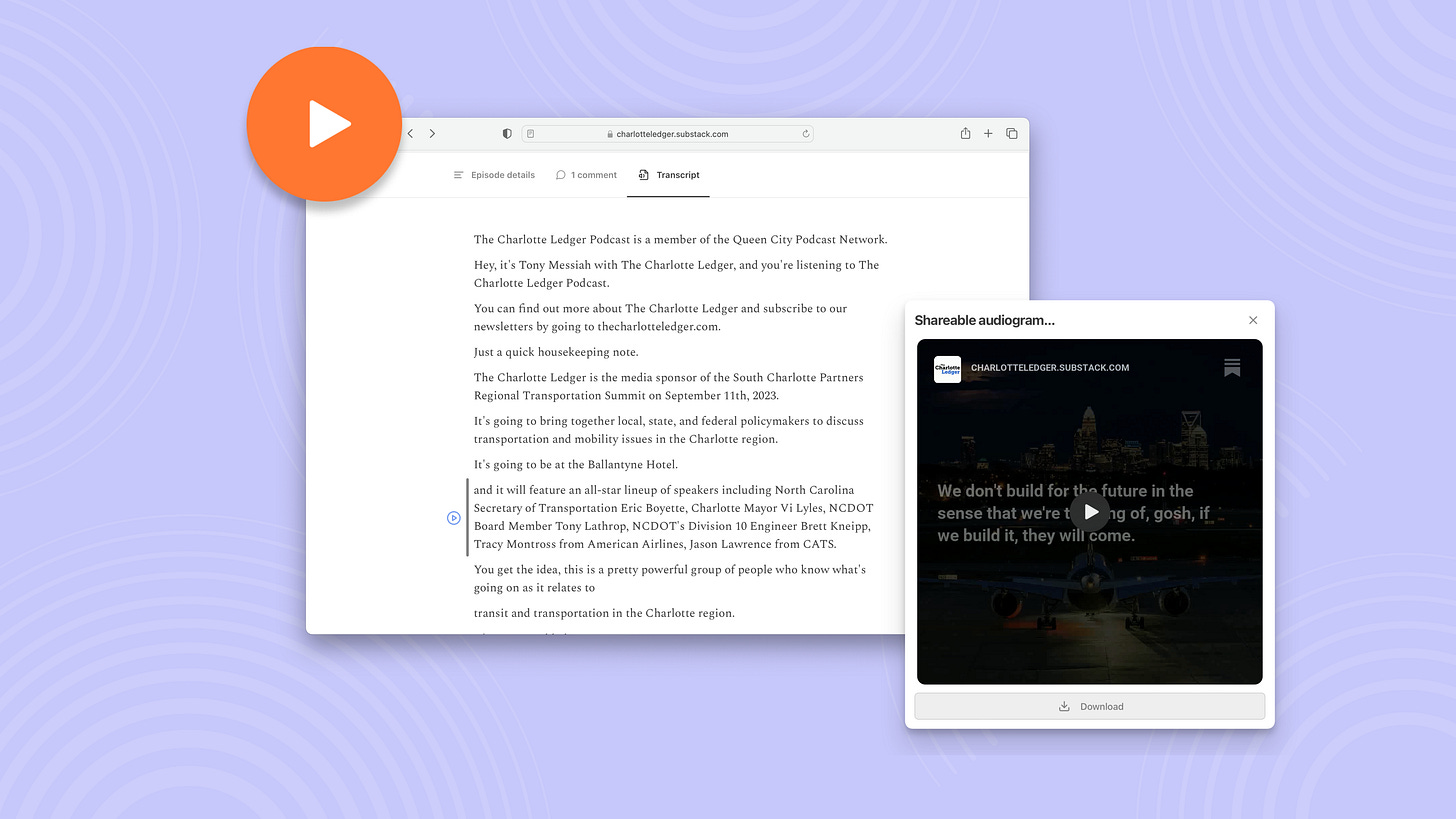The image size is (1456, 819).
Task: Click the address bar showing charlotteledger.substack.com
Action: [x=671, y=133]
